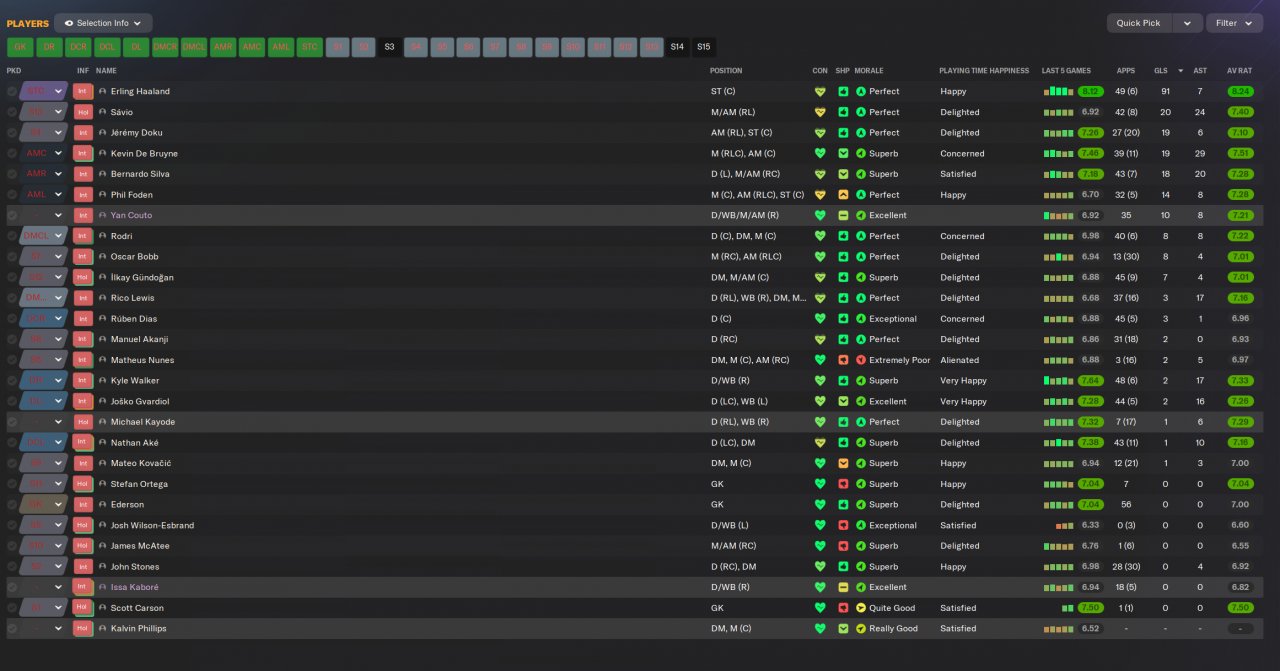Click Rúben Dias' condition heart icon
Viewport: 1280px width, 671px height.
[x=820, y=319]
